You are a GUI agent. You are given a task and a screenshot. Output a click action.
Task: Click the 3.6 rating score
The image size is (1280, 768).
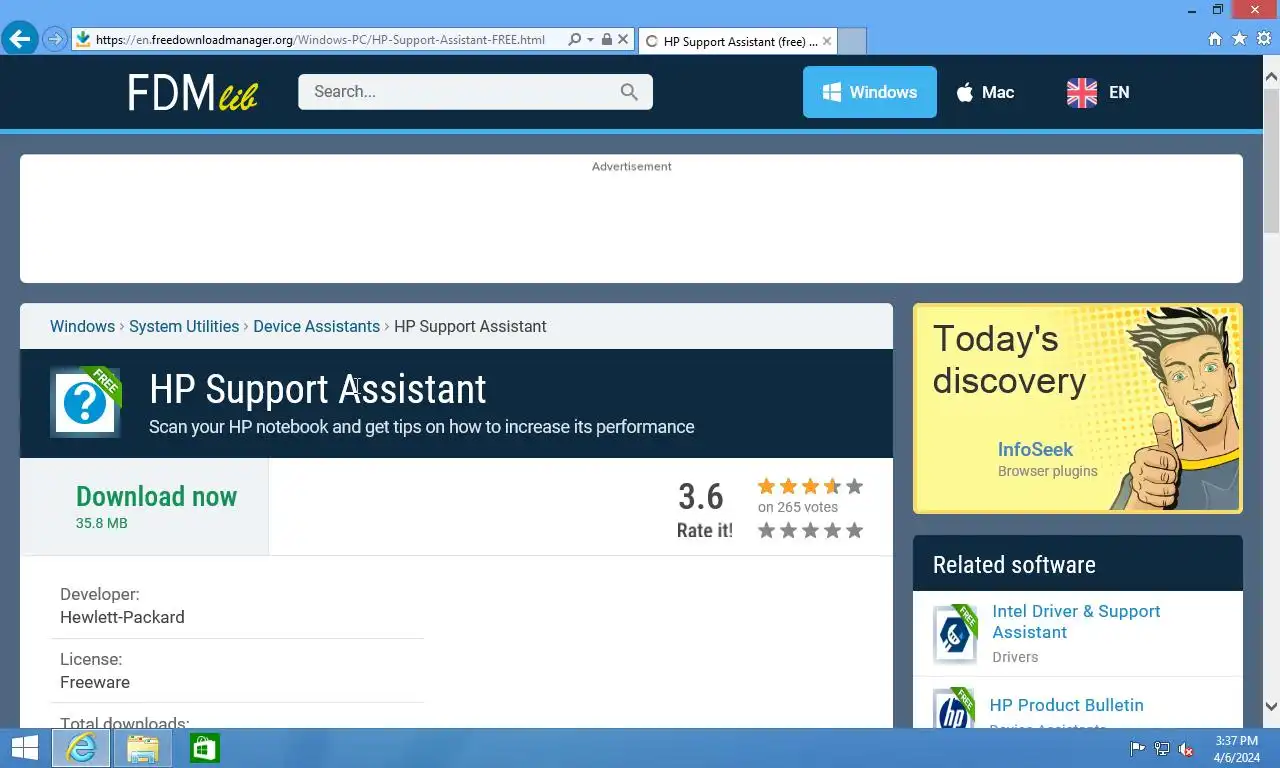tap(700, 496)
